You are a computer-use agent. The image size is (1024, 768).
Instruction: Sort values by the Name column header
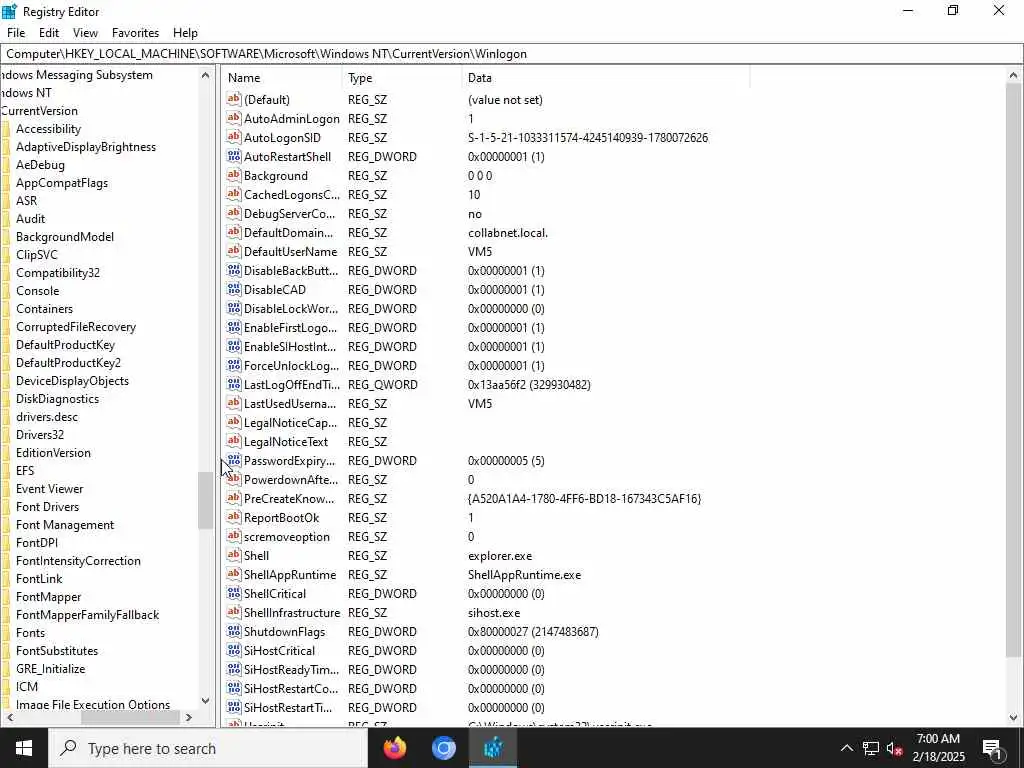[x=281, y=78]
